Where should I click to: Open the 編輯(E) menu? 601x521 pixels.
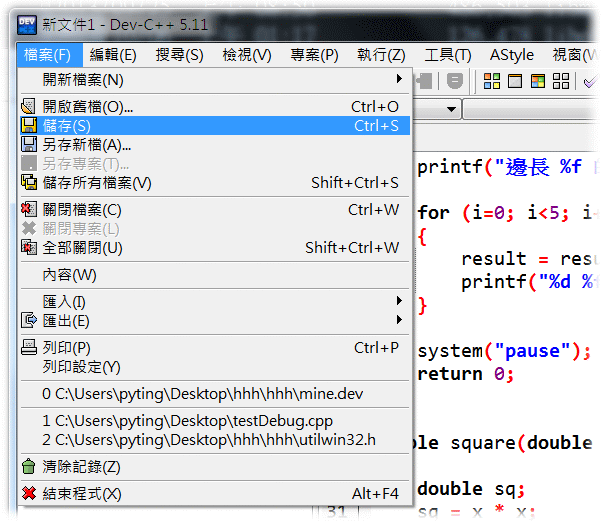pyautogui.click(x=113, y=55)
